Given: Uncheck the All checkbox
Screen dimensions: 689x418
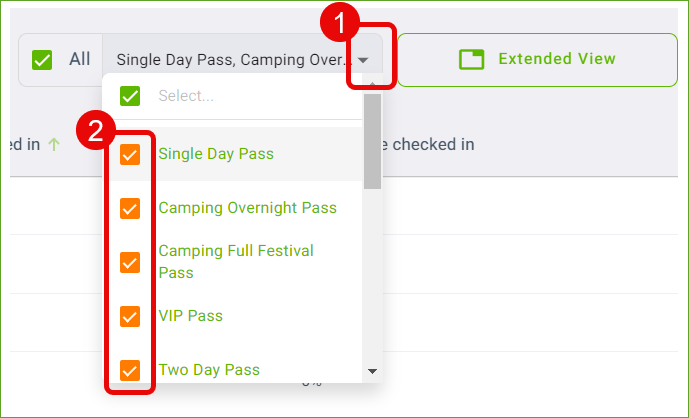Looking at the screenshot, I should [x=42, y=60].
